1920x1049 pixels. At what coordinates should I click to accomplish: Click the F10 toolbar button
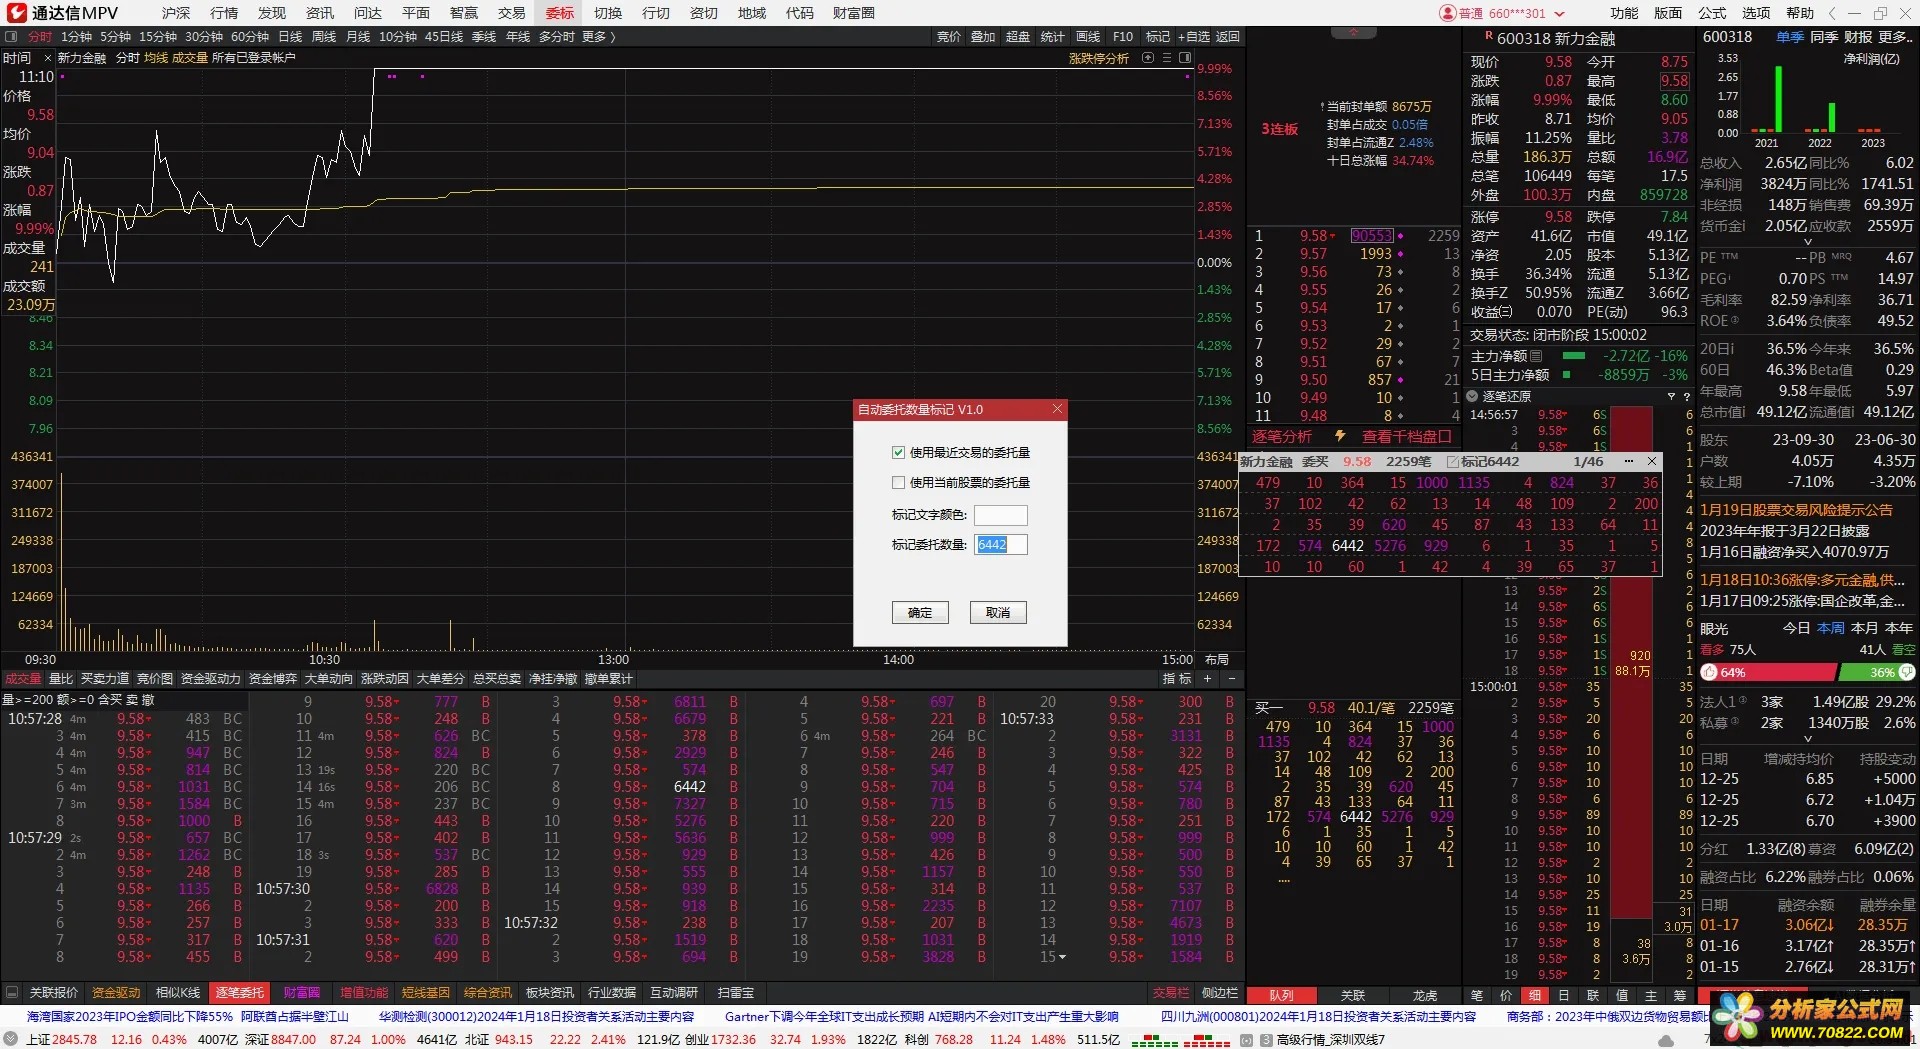click(x=1123, y=37)
